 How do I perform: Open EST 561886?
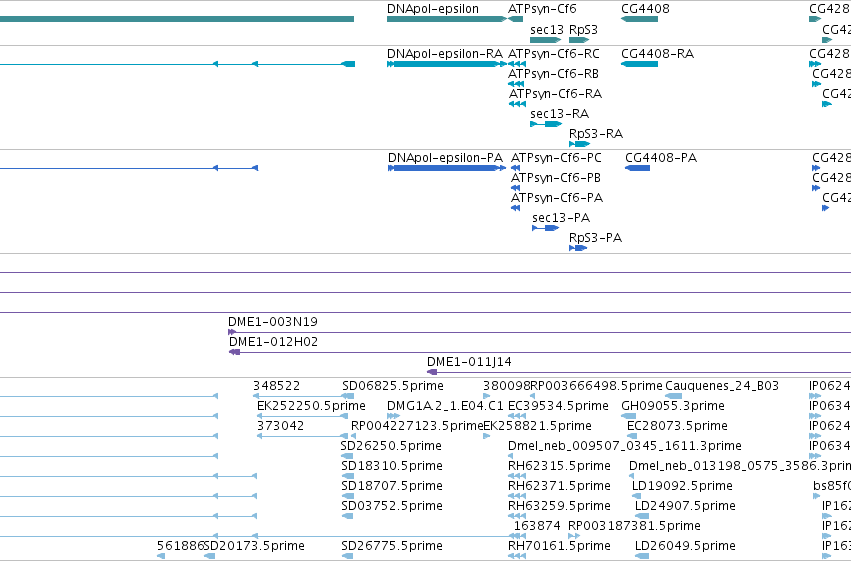180,547
